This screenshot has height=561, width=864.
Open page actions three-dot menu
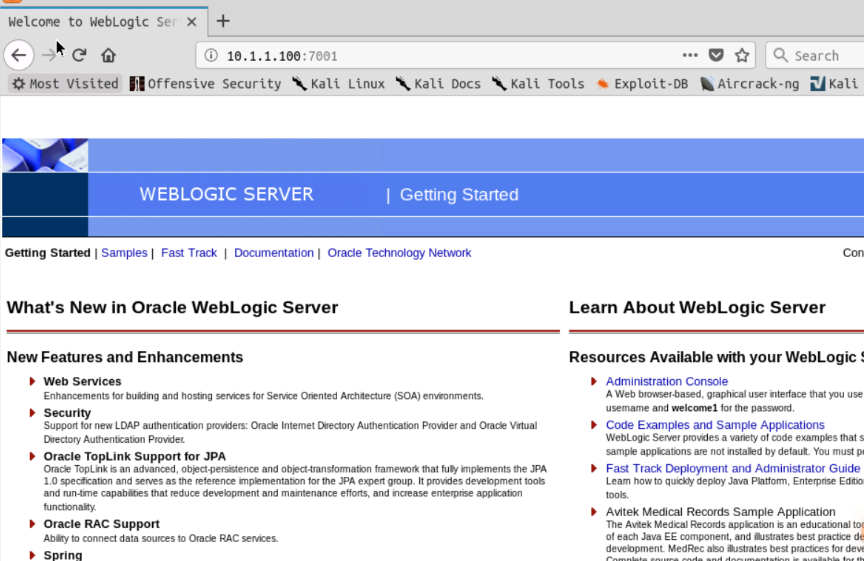tap(690, 55)
